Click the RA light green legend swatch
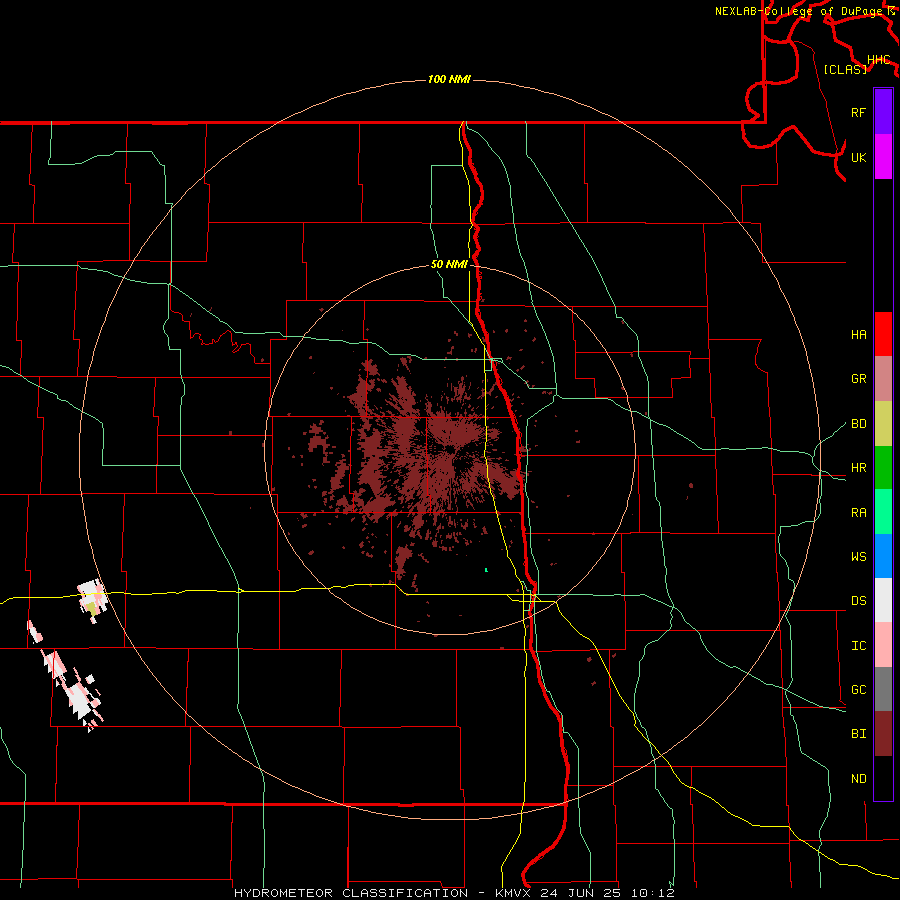The height and width of the screenshot is (900, 900). point(883,512)
